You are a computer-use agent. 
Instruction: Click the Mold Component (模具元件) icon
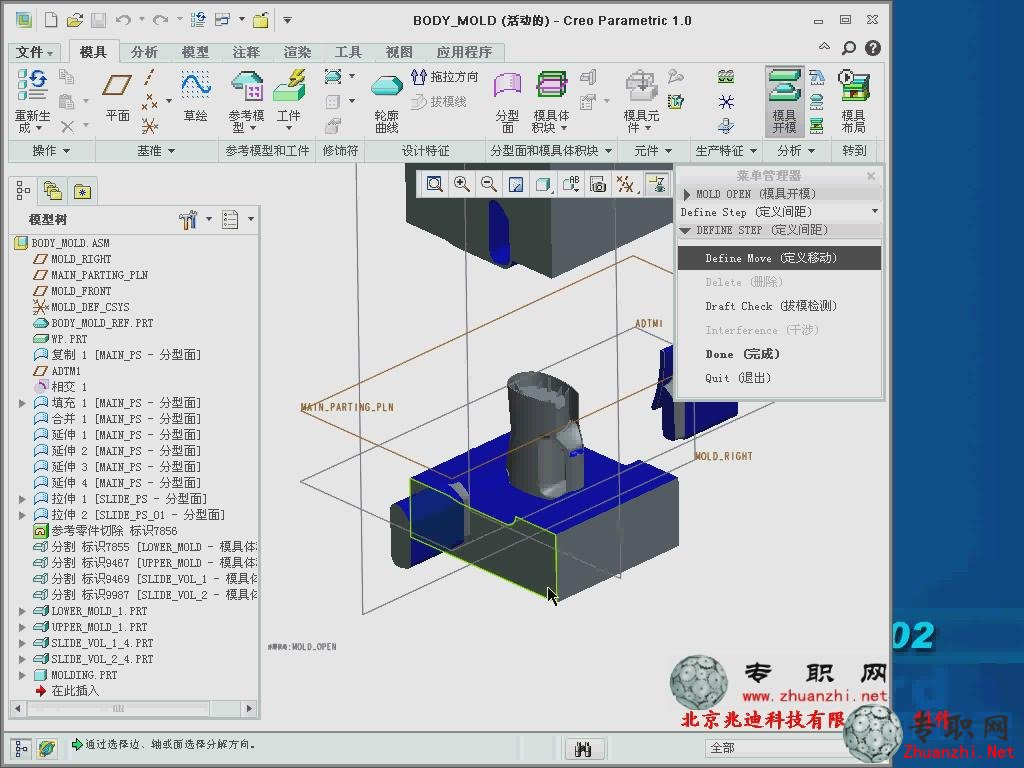[641, 86]
